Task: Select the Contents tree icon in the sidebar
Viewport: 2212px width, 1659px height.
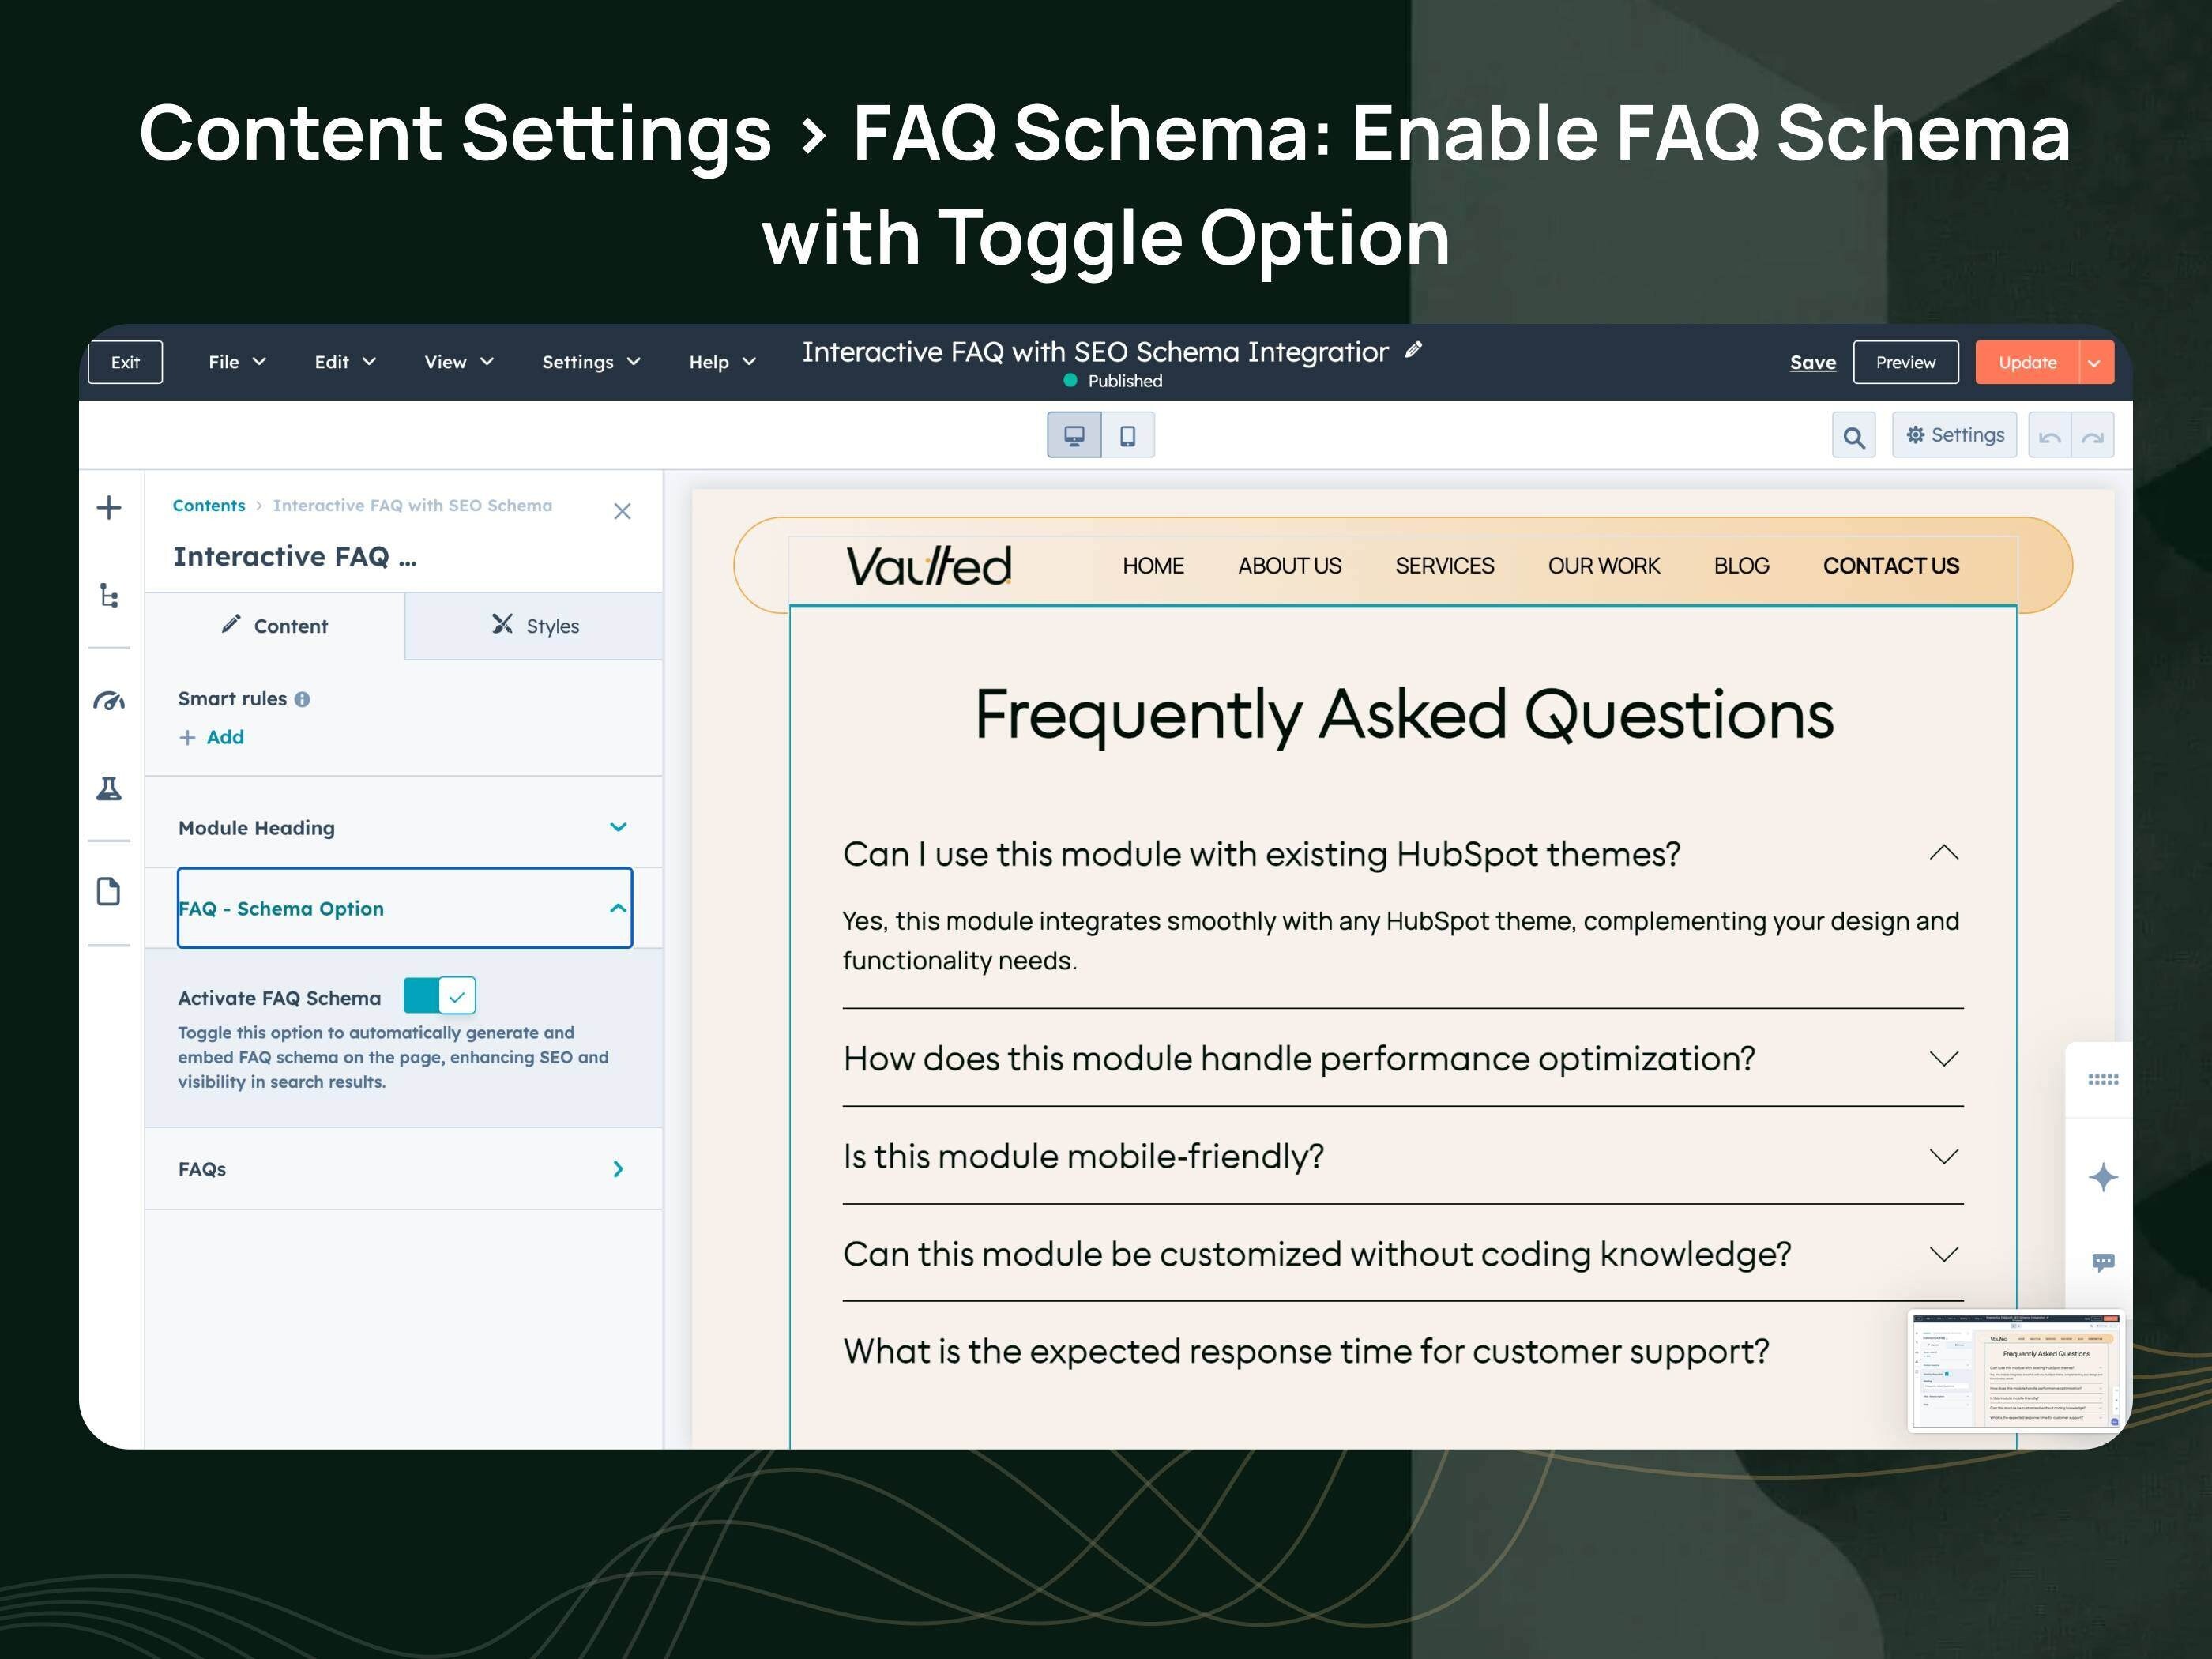Action: (109, 597)
